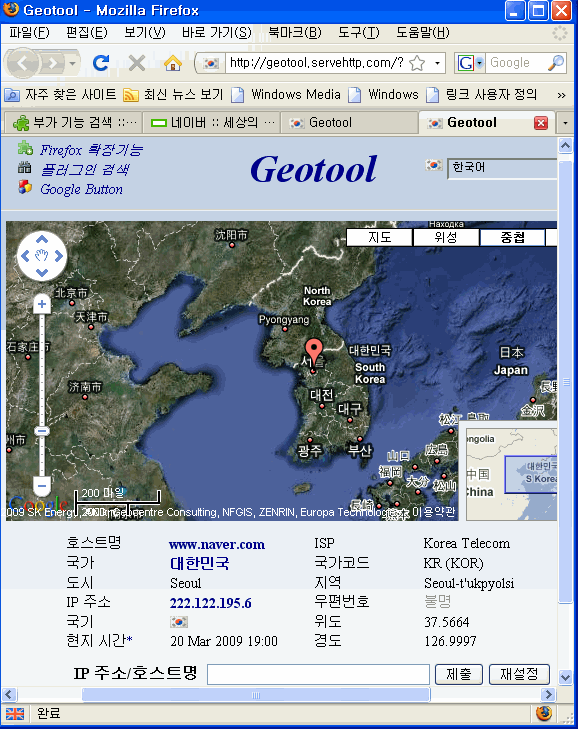Open the 바로 가기(S) menu

[217, 33]
